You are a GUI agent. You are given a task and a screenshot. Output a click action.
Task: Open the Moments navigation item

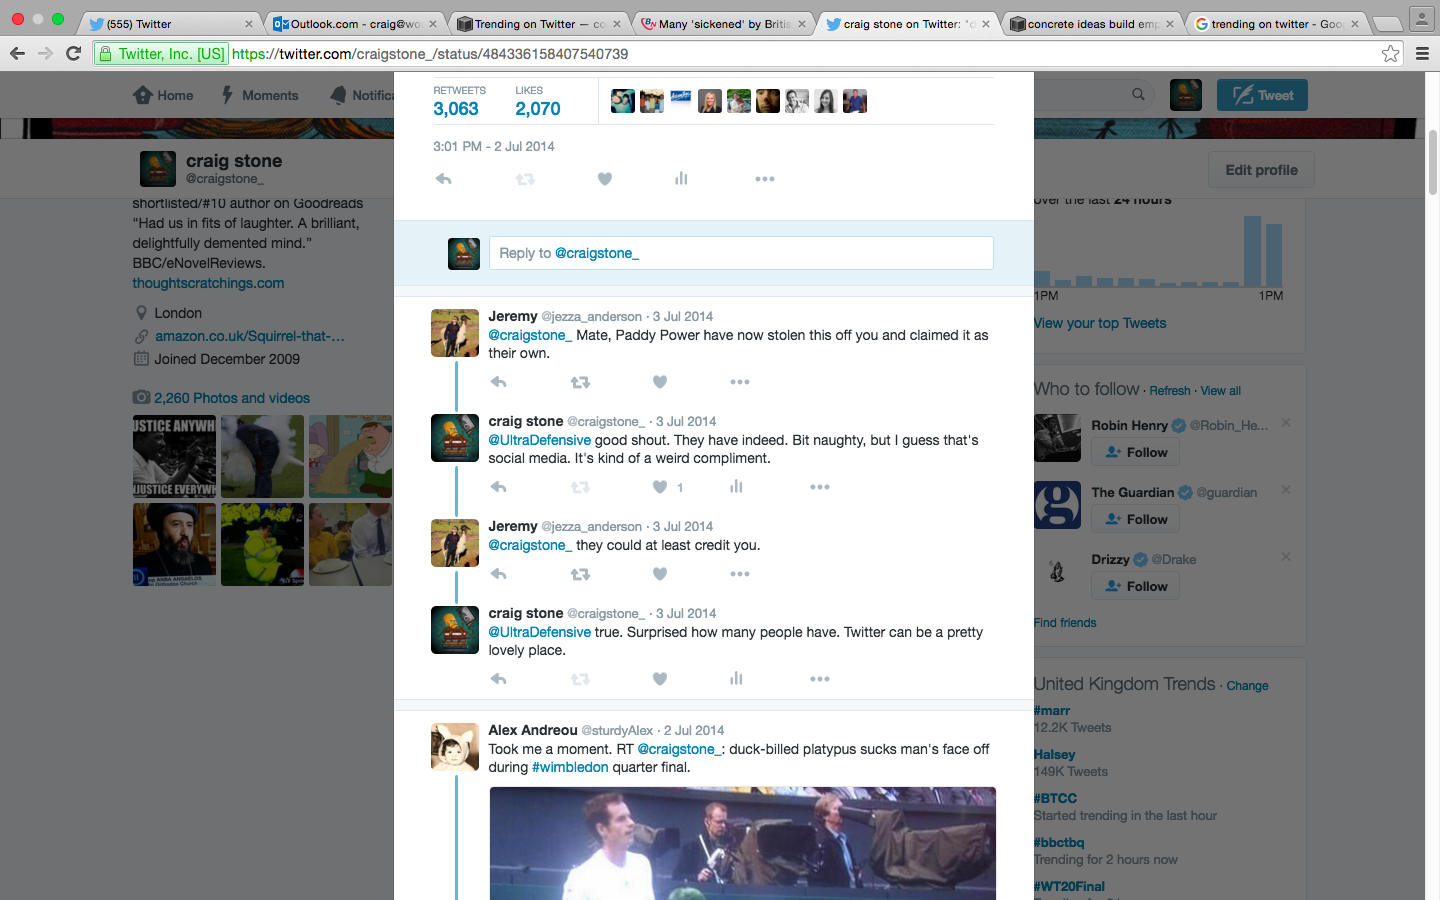click(260, 95)
